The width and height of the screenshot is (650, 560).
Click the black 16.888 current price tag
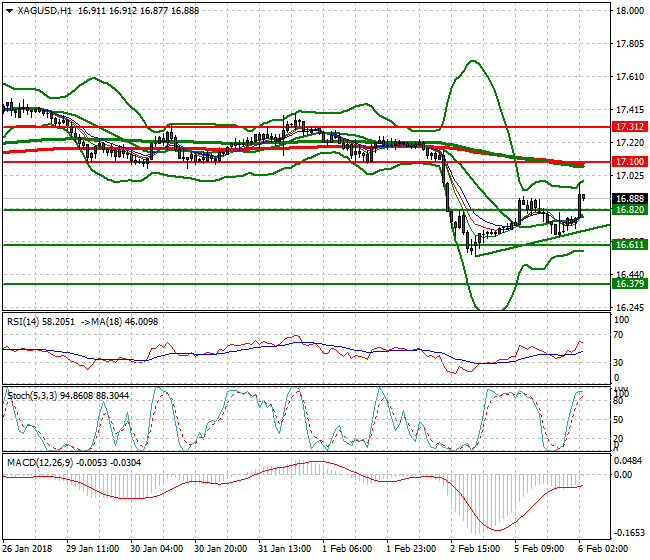coord(628,198)
